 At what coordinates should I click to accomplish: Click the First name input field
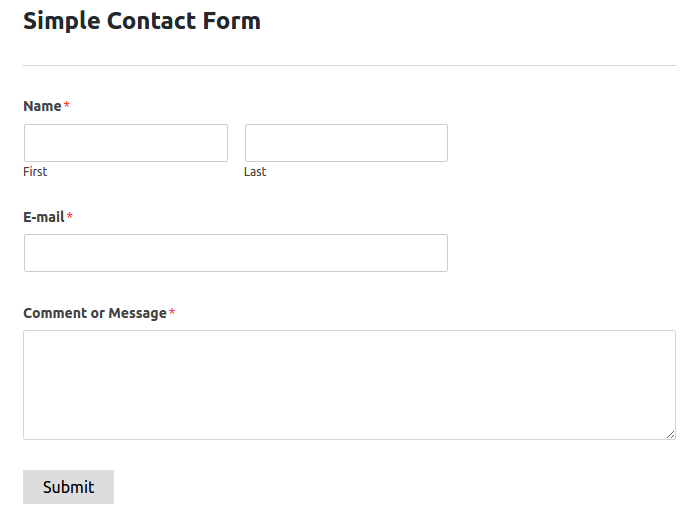pyautogui.click(x=126, y=143)
